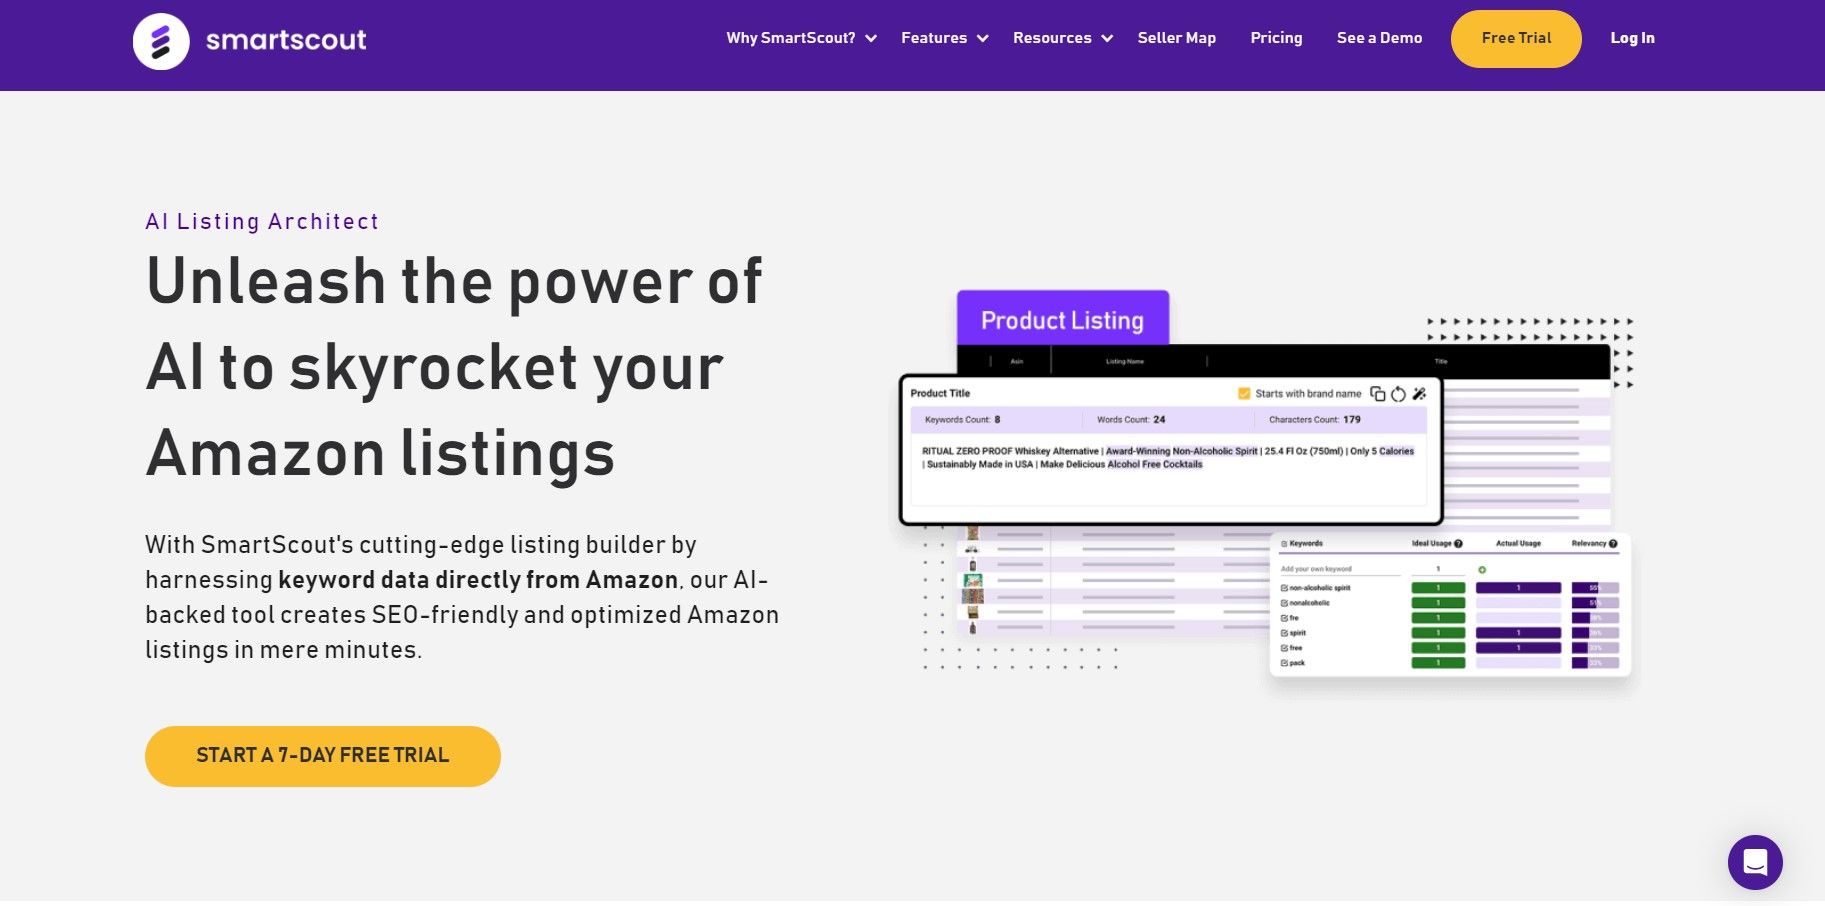Select the regenerate/refresh icon next to copy
1825x906 pixels.
tap(1399, 393)
